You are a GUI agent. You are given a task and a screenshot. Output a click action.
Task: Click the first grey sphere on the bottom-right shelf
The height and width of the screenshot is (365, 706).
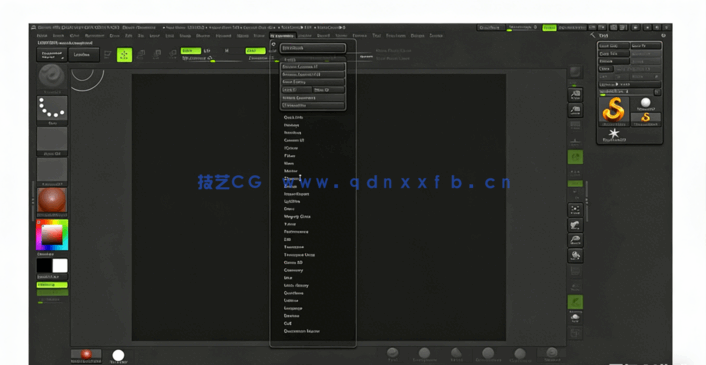click(x=393, y=354)
